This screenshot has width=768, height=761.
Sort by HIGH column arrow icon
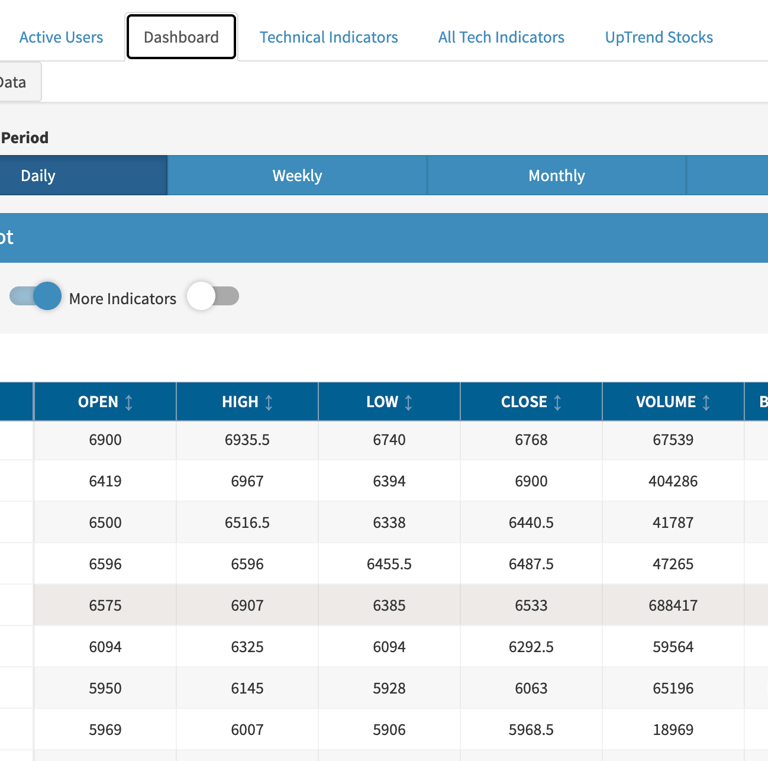(268, 402)
